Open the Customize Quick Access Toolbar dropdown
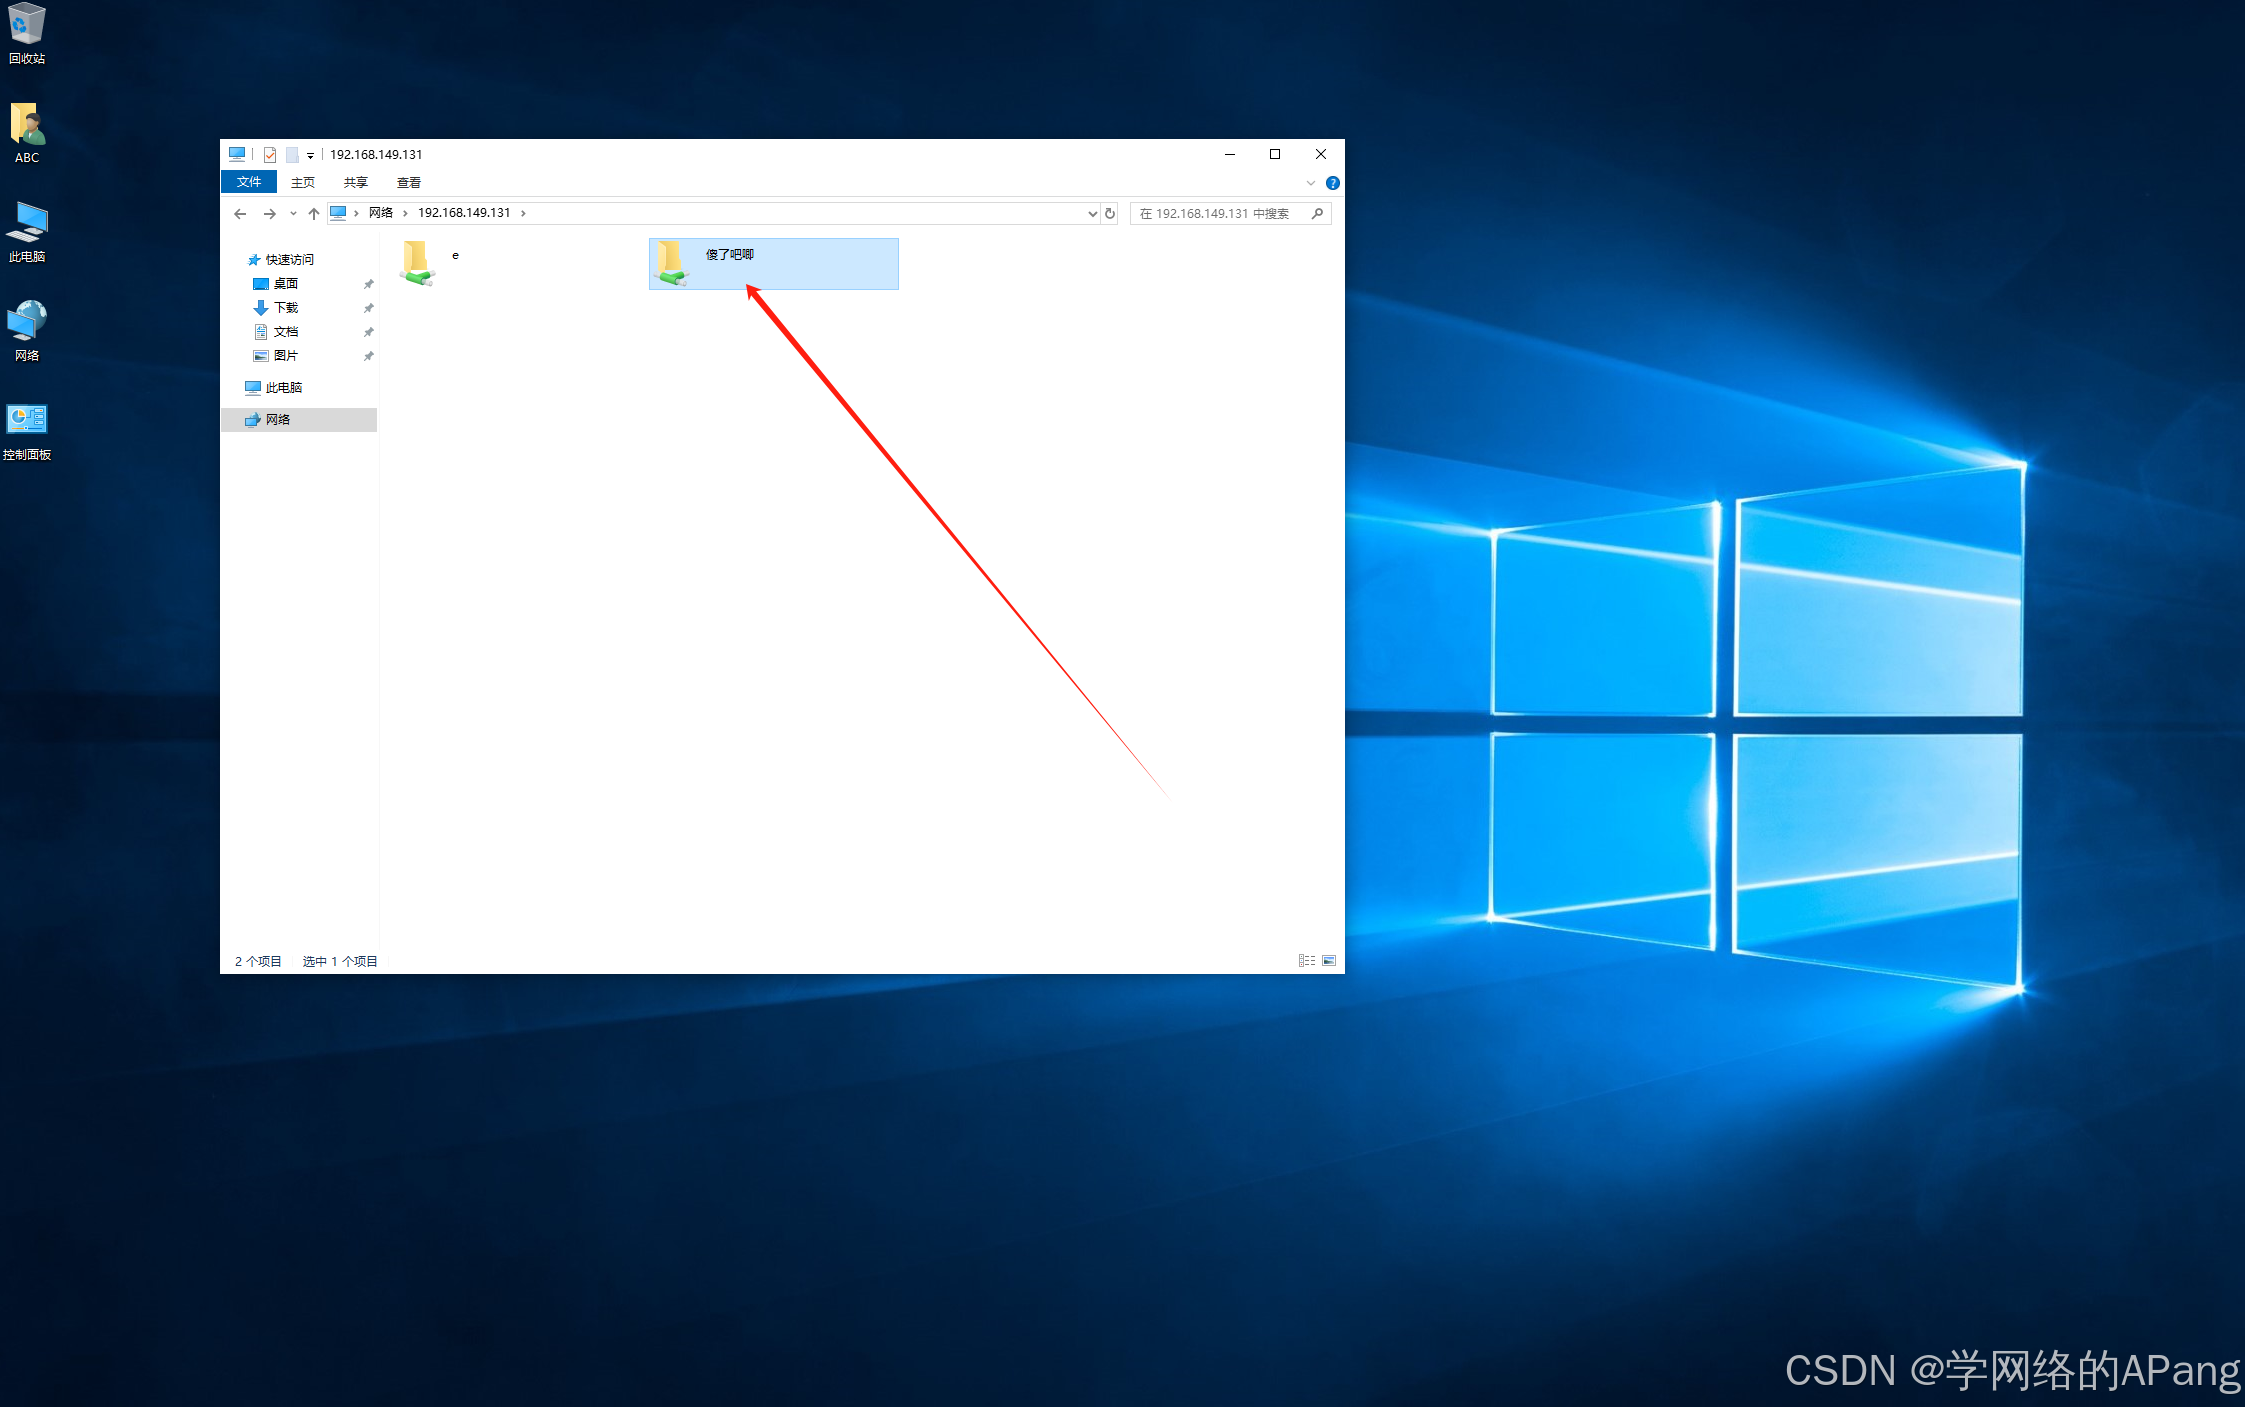Viewport: 2245px width, 1407px height. [x=310, y=155]
